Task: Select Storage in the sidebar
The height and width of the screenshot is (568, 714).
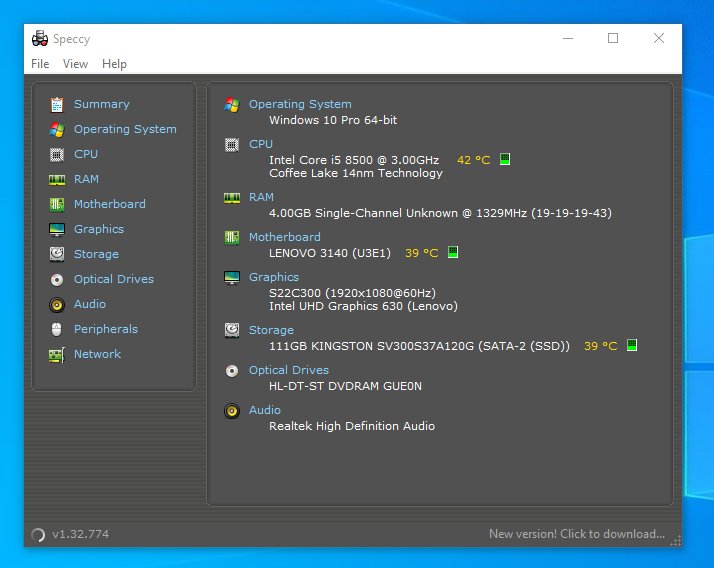Action: pos(96,254)
